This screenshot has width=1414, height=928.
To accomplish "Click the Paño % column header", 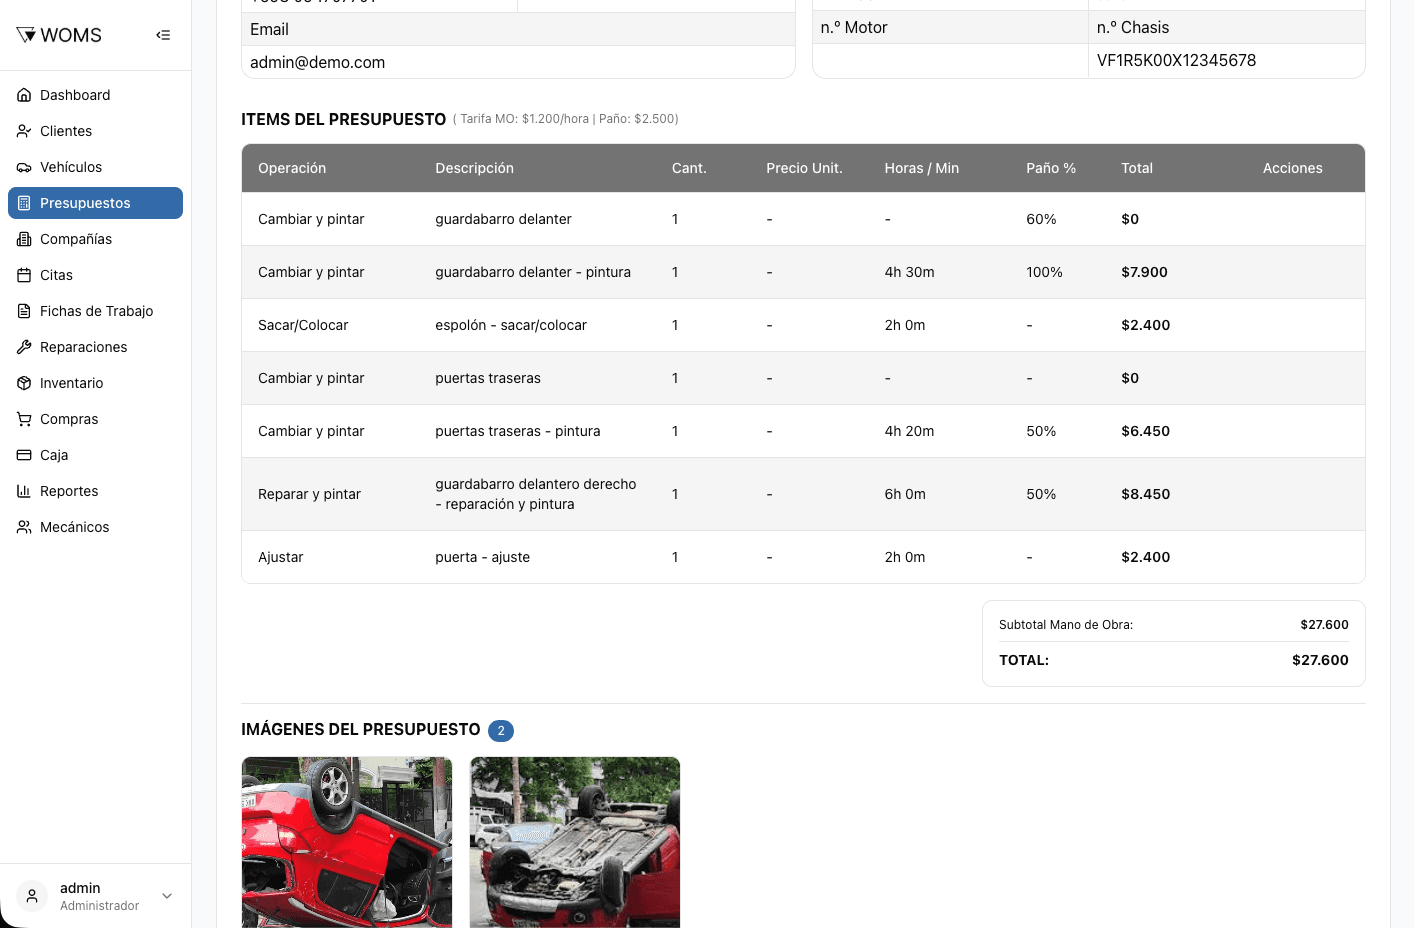I will (x=1051, y=168).
